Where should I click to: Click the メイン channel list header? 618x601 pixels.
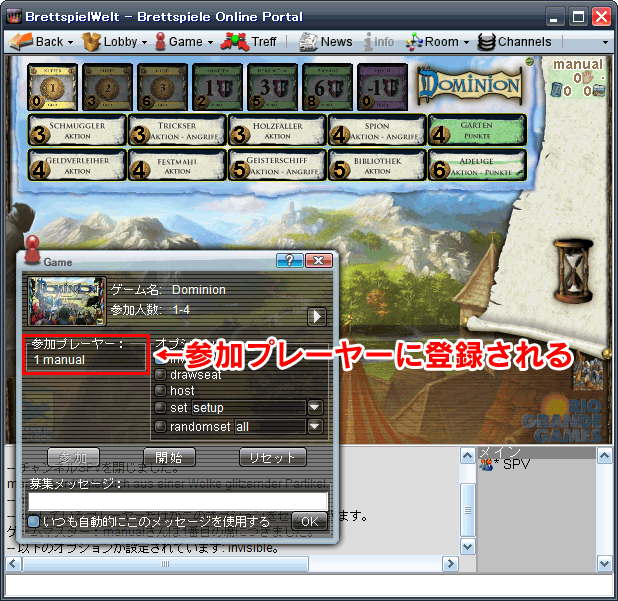[x=536, y=452]
